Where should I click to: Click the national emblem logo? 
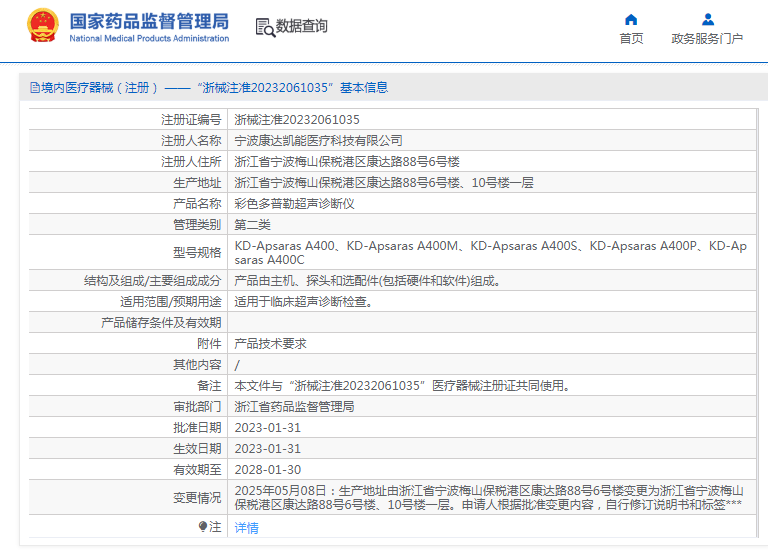click(43, 25)
